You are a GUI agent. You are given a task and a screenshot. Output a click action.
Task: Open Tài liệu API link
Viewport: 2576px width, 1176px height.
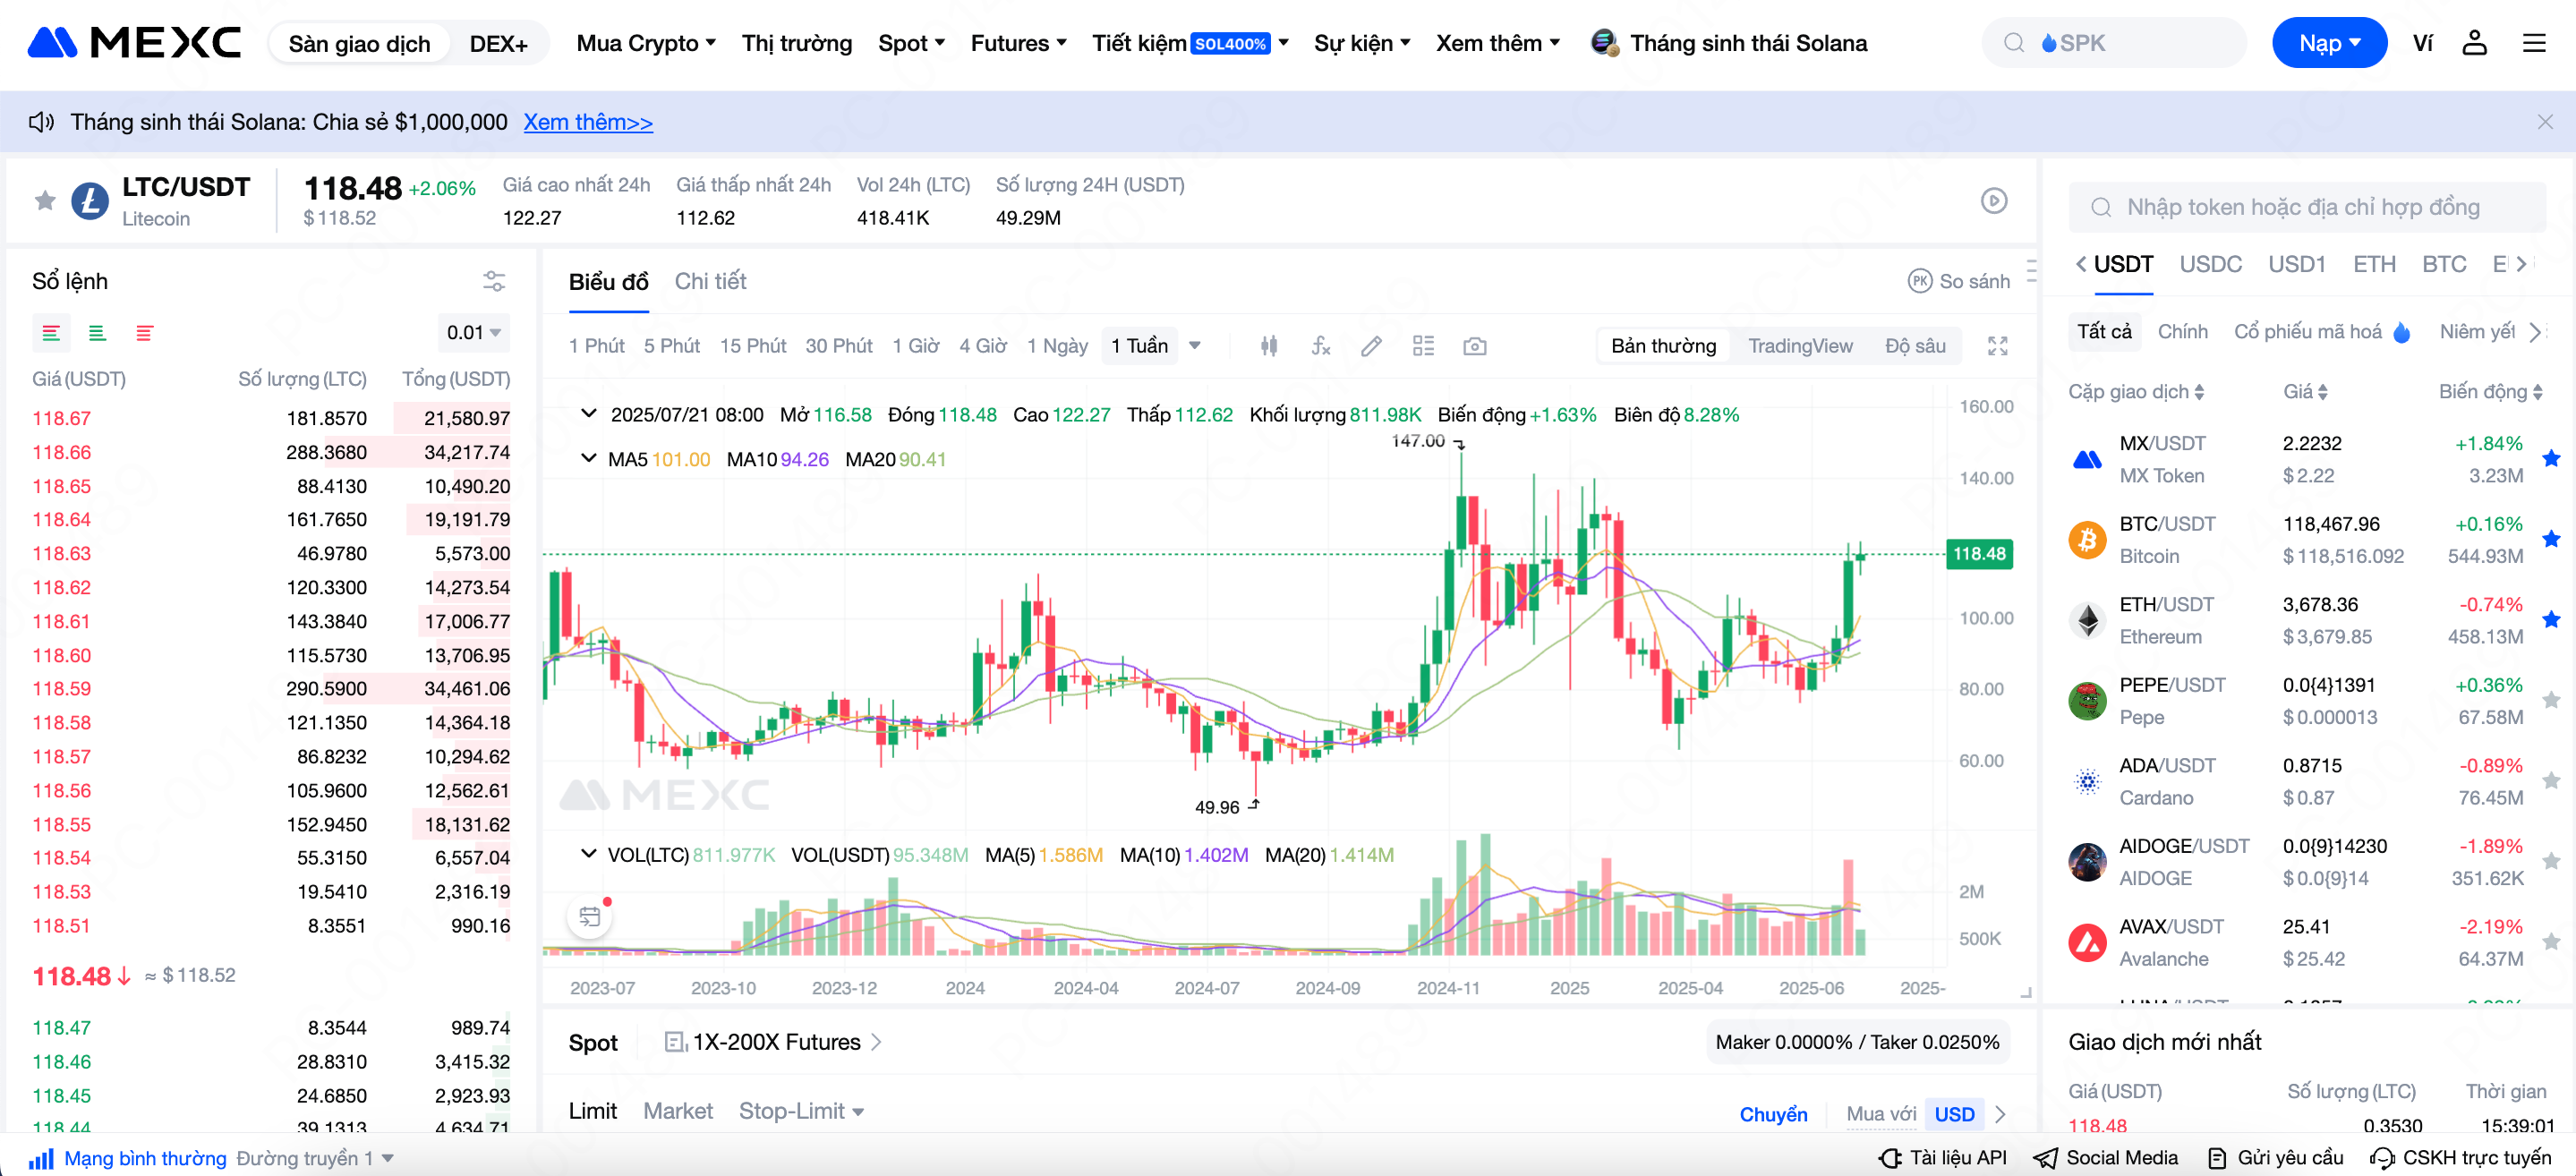[x=1943, y=1158]
